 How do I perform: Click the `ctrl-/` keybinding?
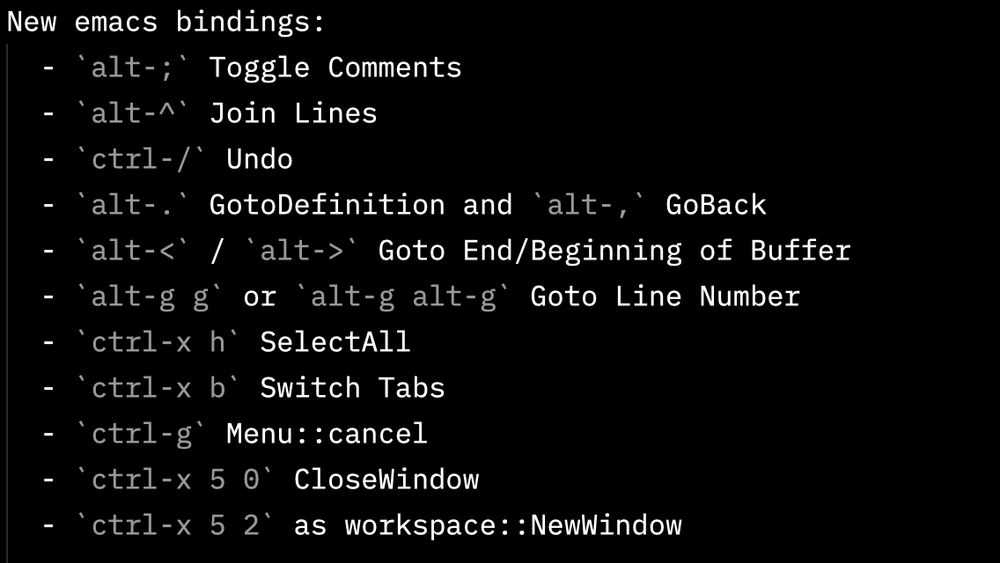[x=141, y=159]
